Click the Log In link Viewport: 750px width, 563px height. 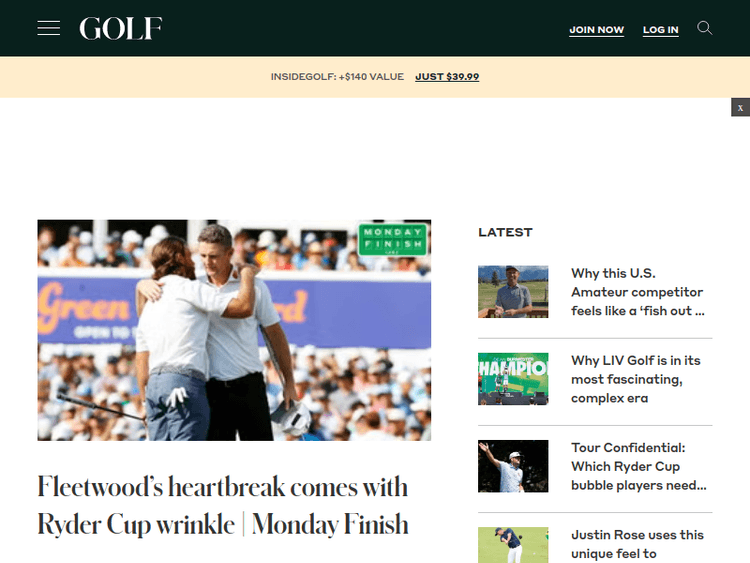660,30
